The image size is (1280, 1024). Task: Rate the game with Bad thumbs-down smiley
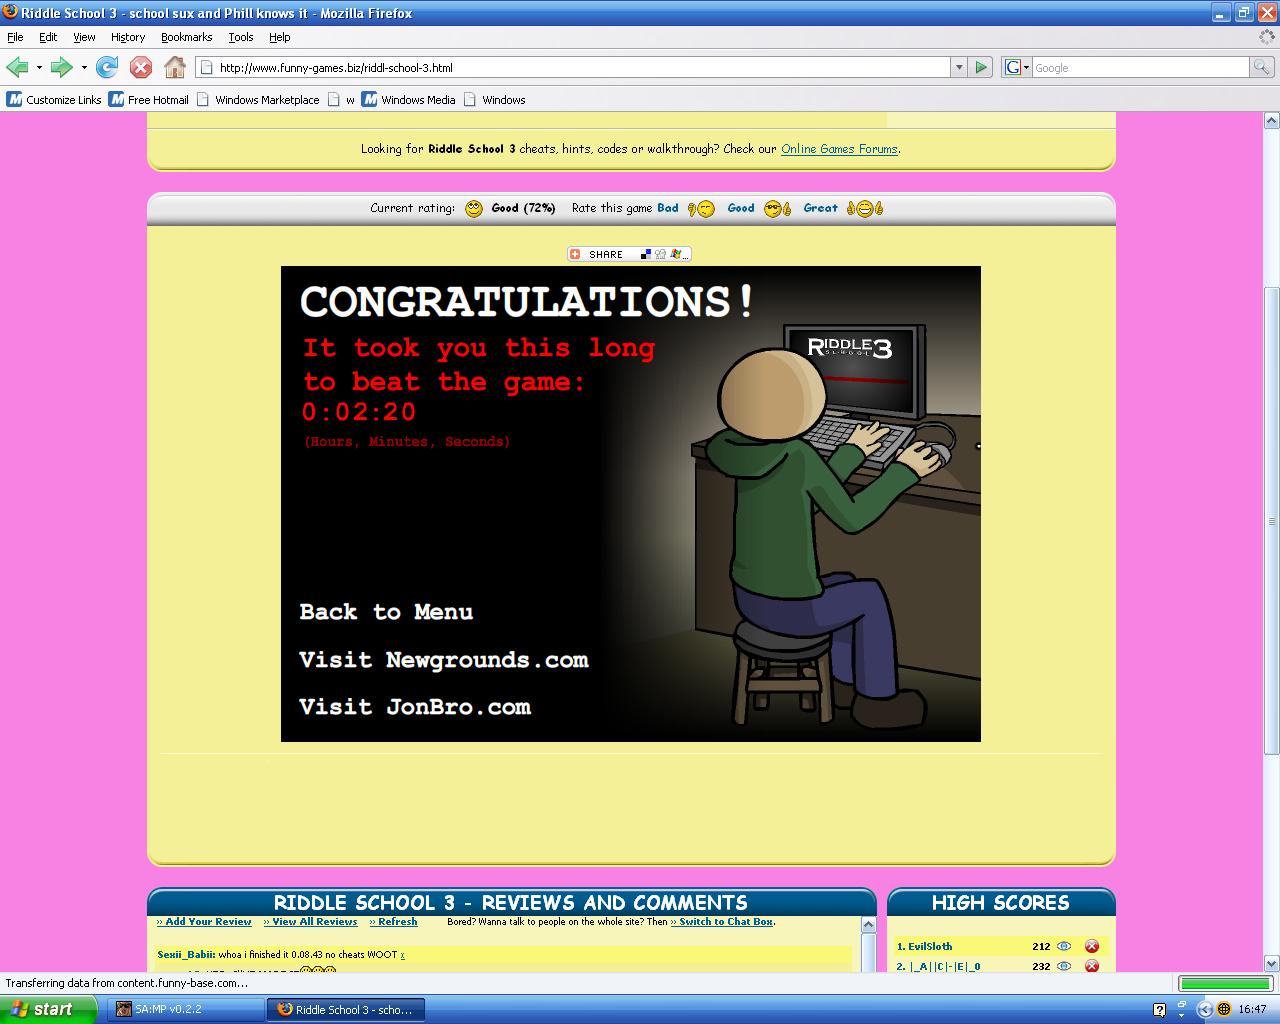coord(701,208)
